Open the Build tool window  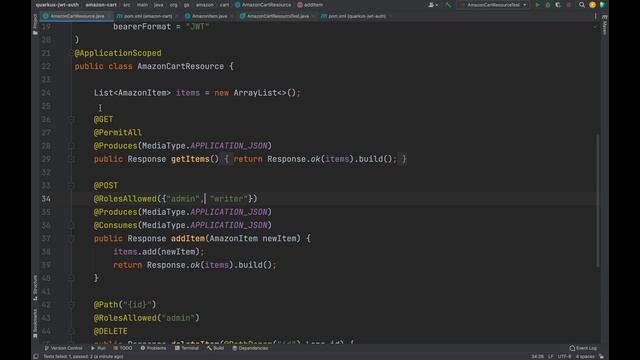pyautogui.click(x=216, y=348)
